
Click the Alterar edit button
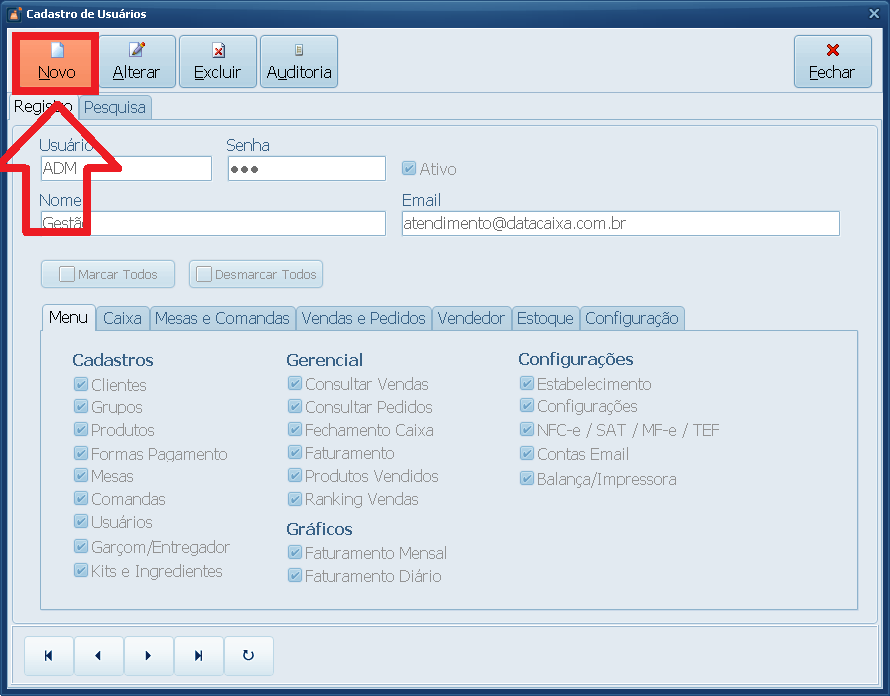137,62
